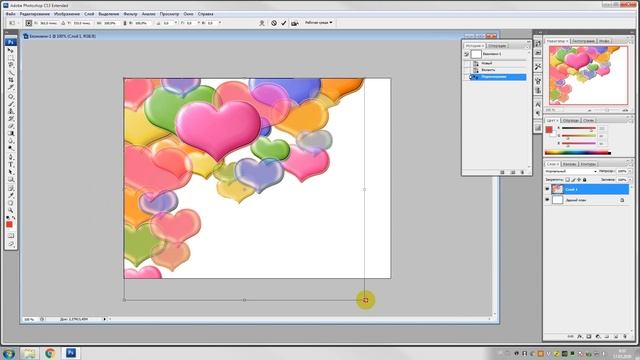Screen dimensions: 640x360
Task: Select the Rectangular Marquee tool
Action: pyautogui.click(x=11, y=58)
